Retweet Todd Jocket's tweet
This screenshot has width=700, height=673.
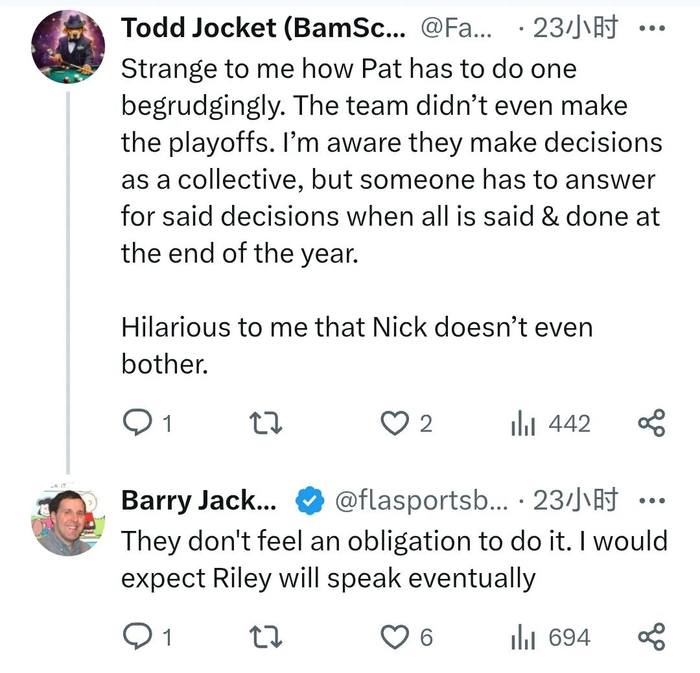264,424
